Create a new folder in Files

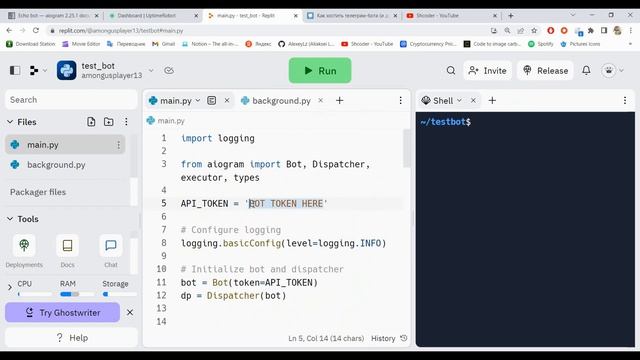109,122
